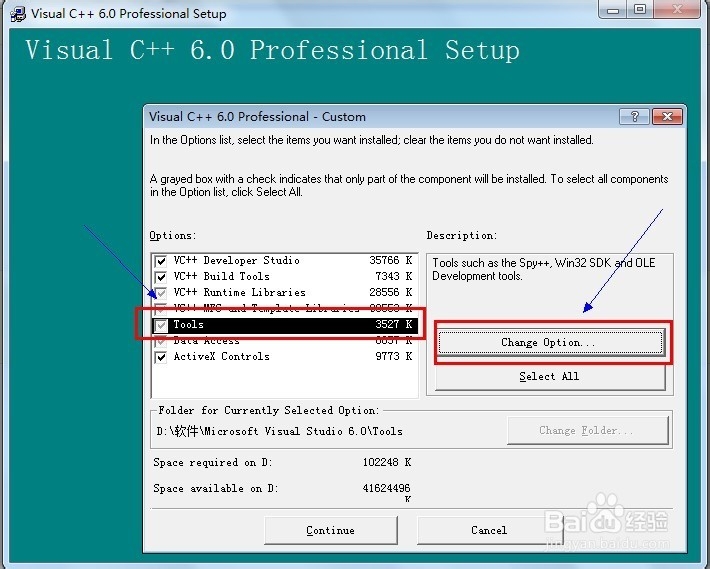710x569 pixels.
Task: Close the Custom dialog with the red X
Action: click(x=667, y=117)
